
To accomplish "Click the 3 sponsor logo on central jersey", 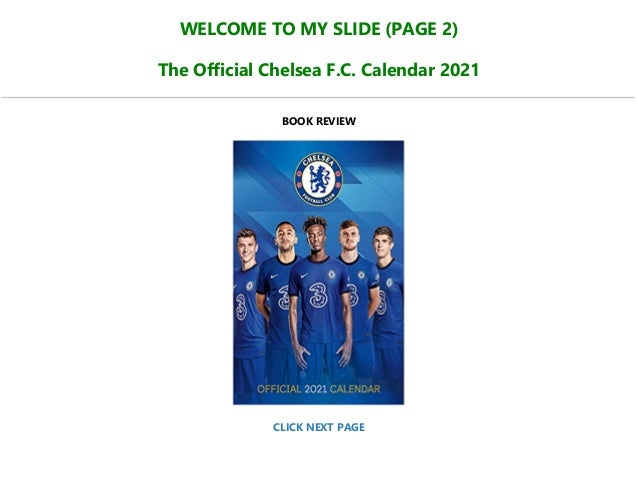I will tap(318, 295).
